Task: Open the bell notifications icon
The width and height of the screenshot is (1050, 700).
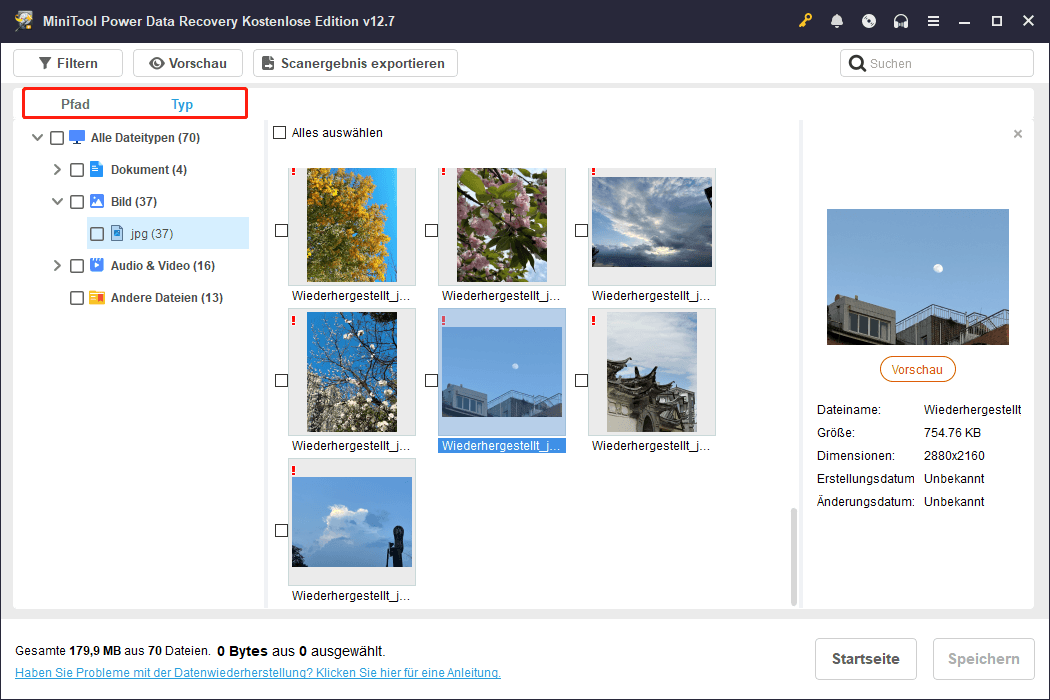Action: pos(837,21)
